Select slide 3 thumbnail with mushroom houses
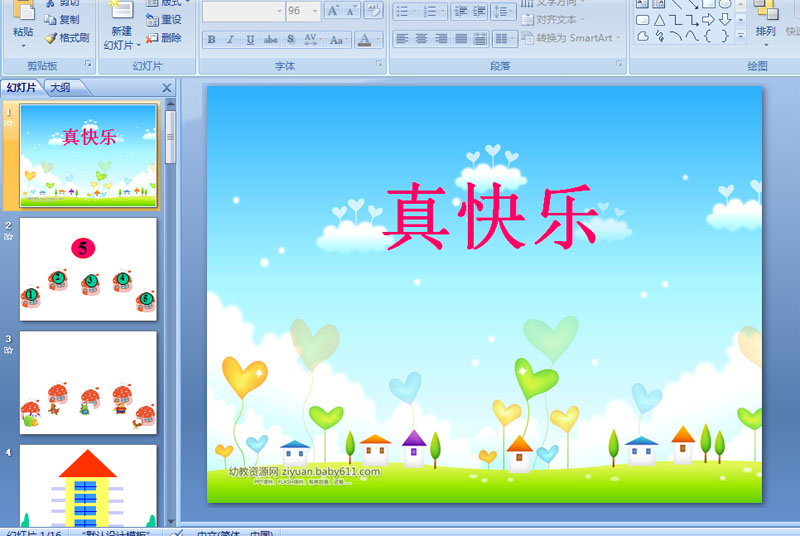The image size is (800, 536). click(88, 382)
